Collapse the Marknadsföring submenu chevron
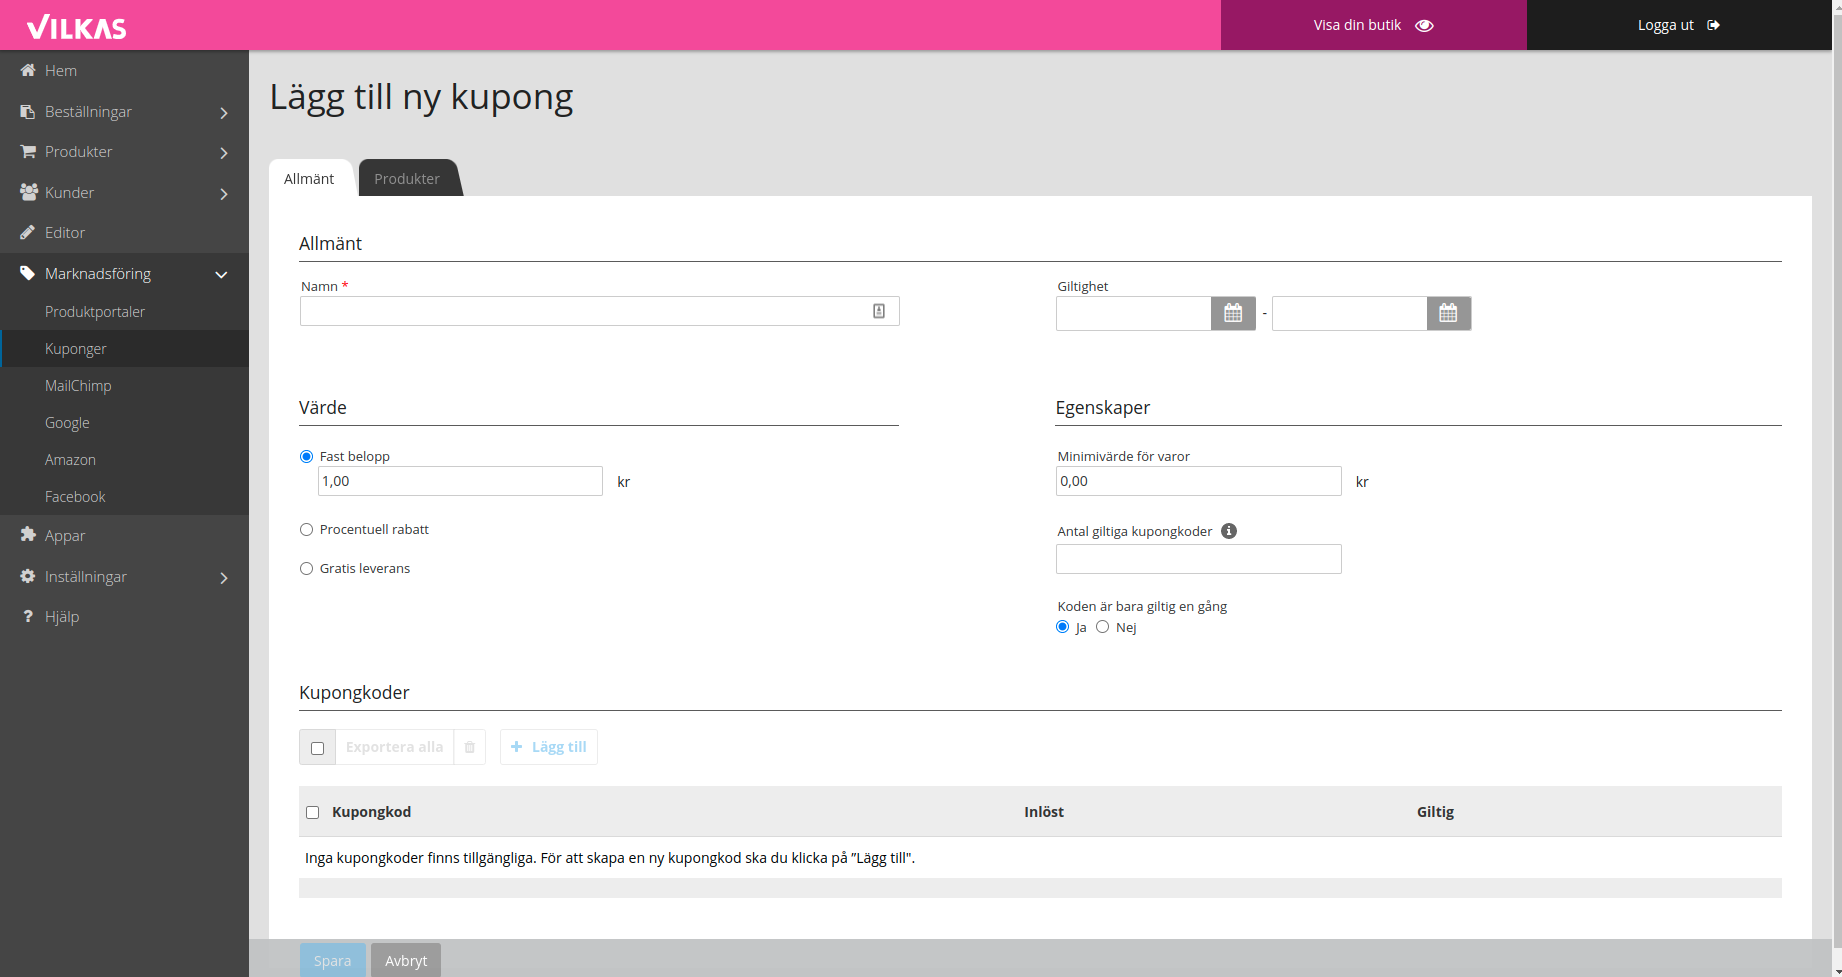The height and width of the screenshot is (977, 1842). point(221,274)
